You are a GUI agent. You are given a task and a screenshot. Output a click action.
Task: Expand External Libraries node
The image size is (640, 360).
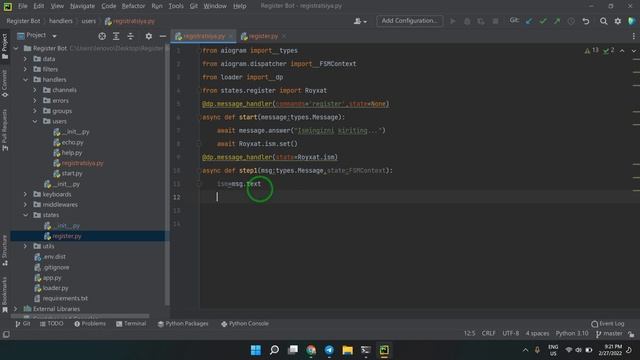16,309
